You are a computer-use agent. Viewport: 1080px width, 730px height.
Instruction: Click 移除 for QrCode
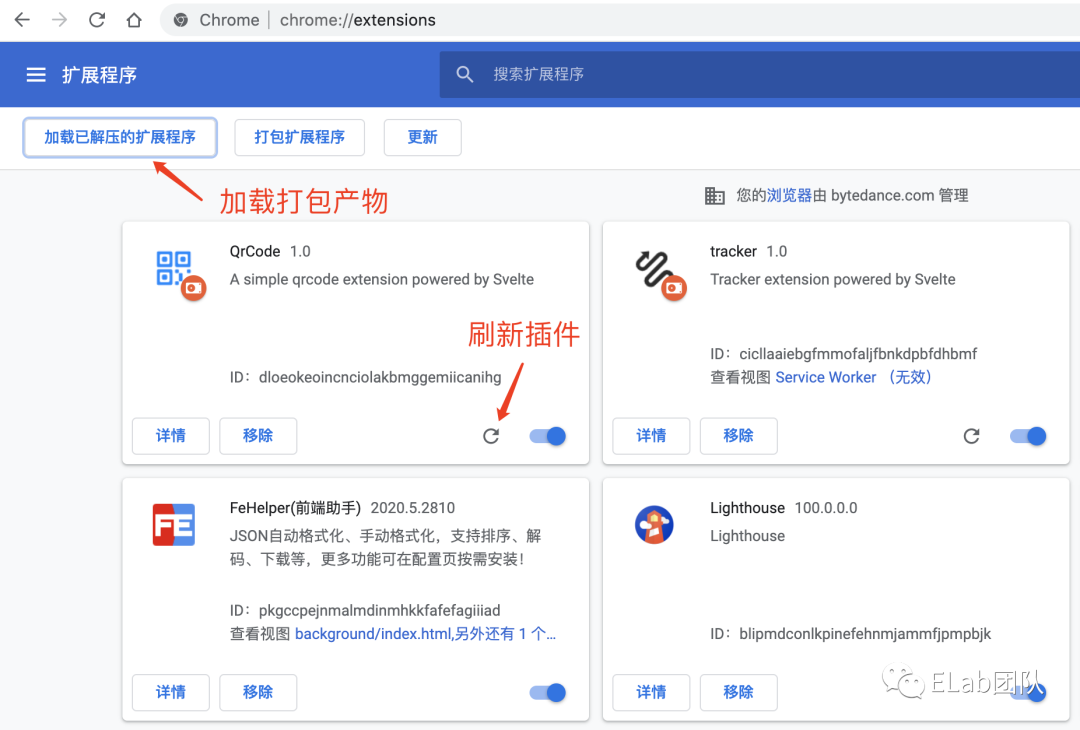click(x=258, y=435)
